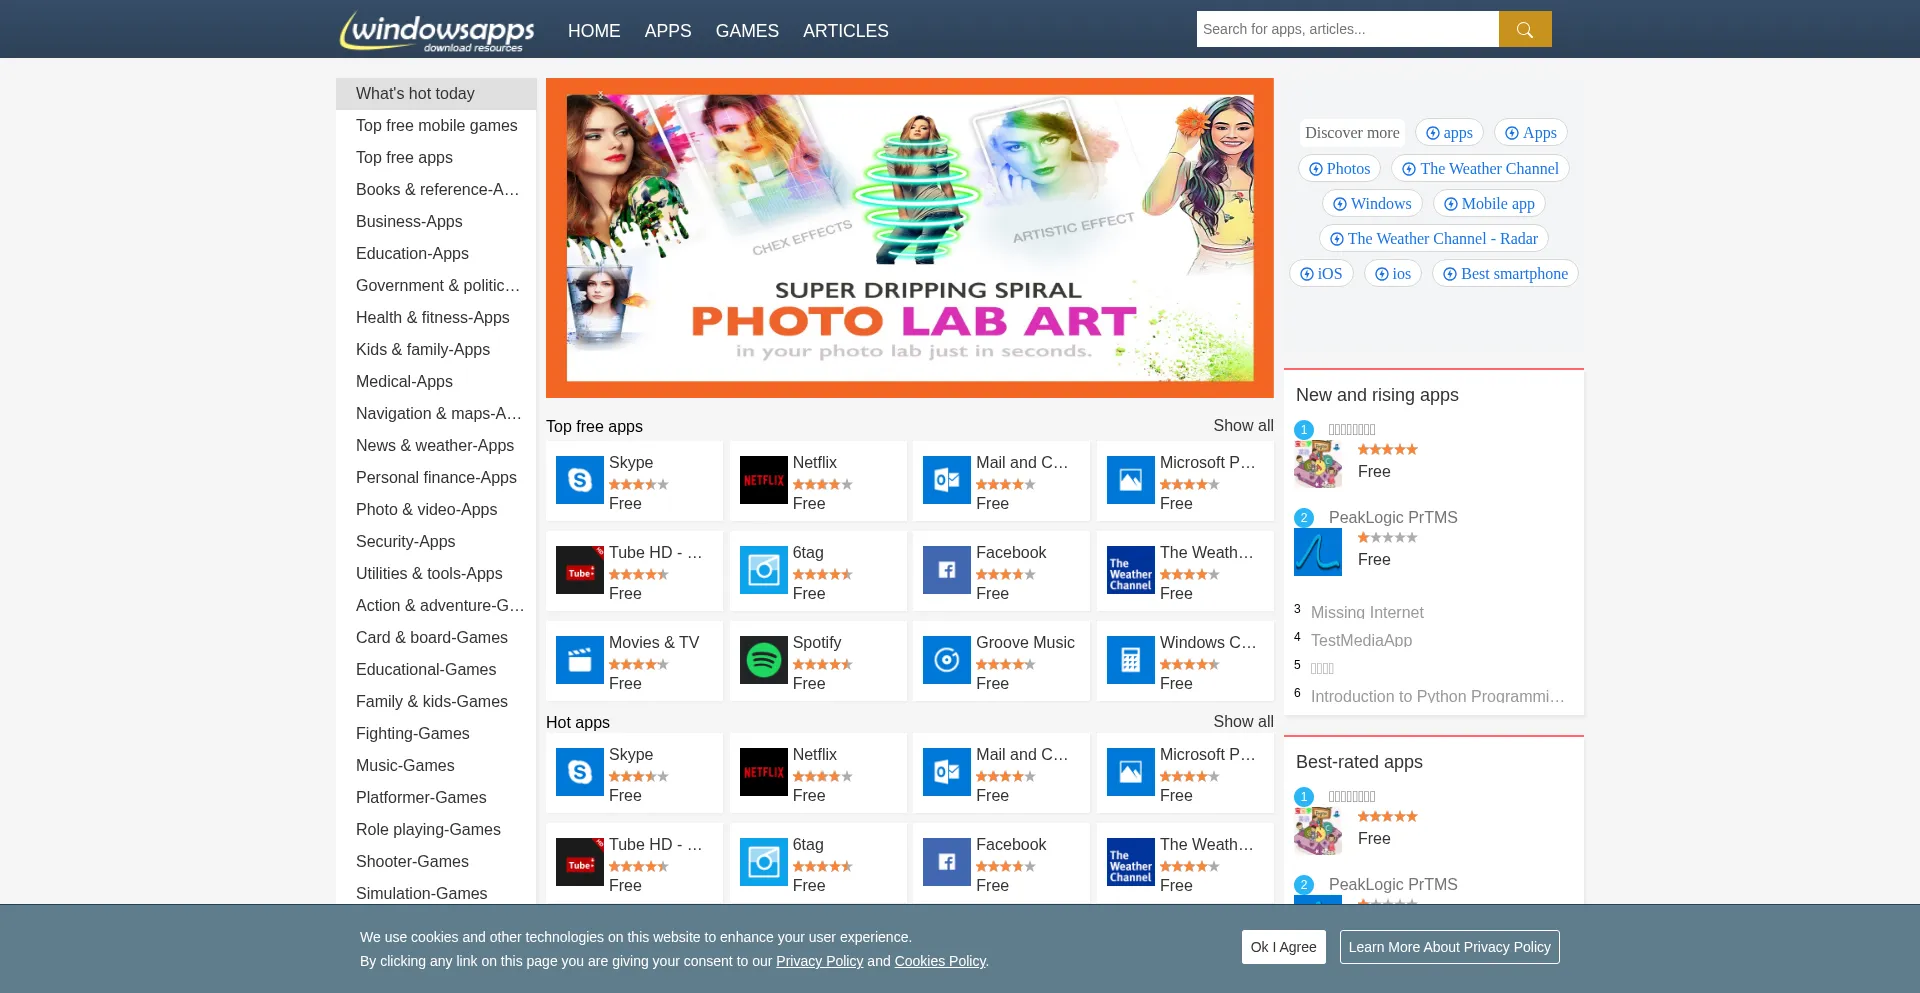Select Photo & video-Apps category
The width and height of the screenshot is (1920, 993).
[426, 509]
